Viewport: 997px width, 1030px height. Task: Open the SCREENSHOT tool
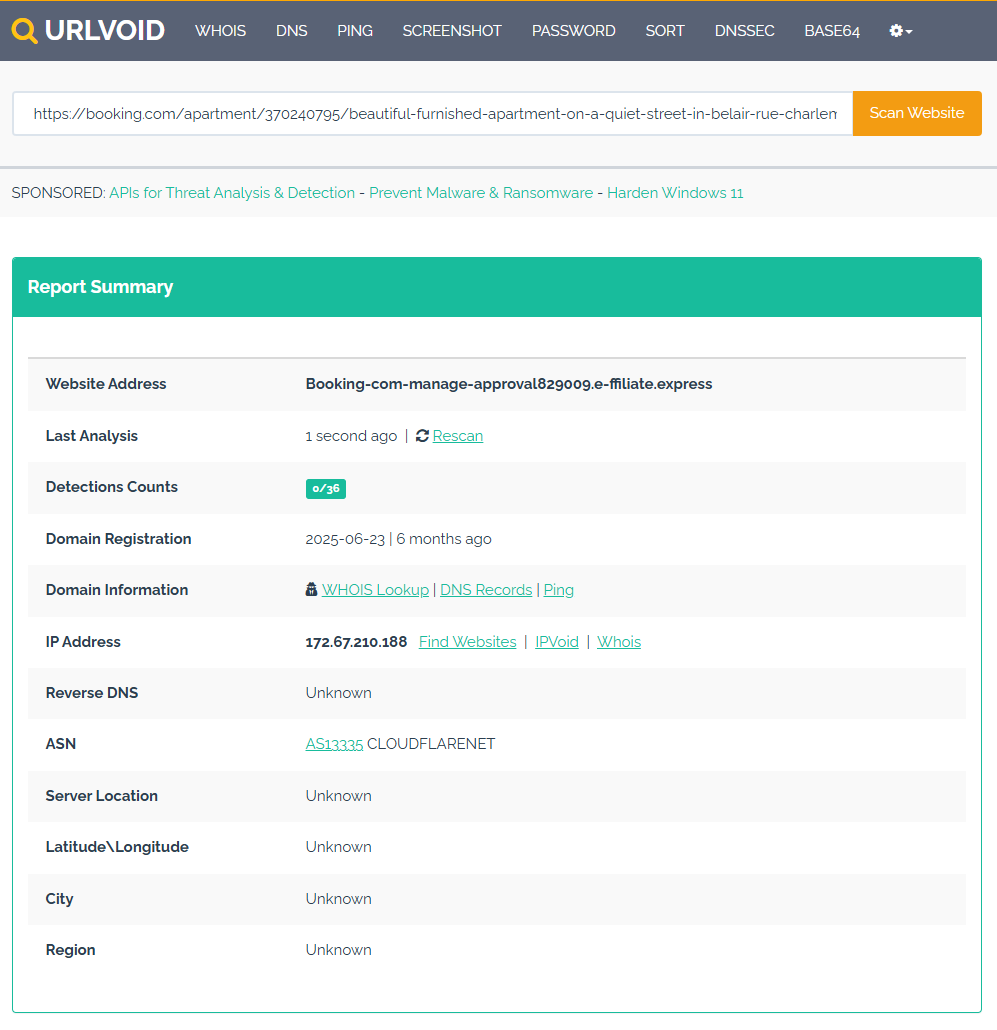452,31
